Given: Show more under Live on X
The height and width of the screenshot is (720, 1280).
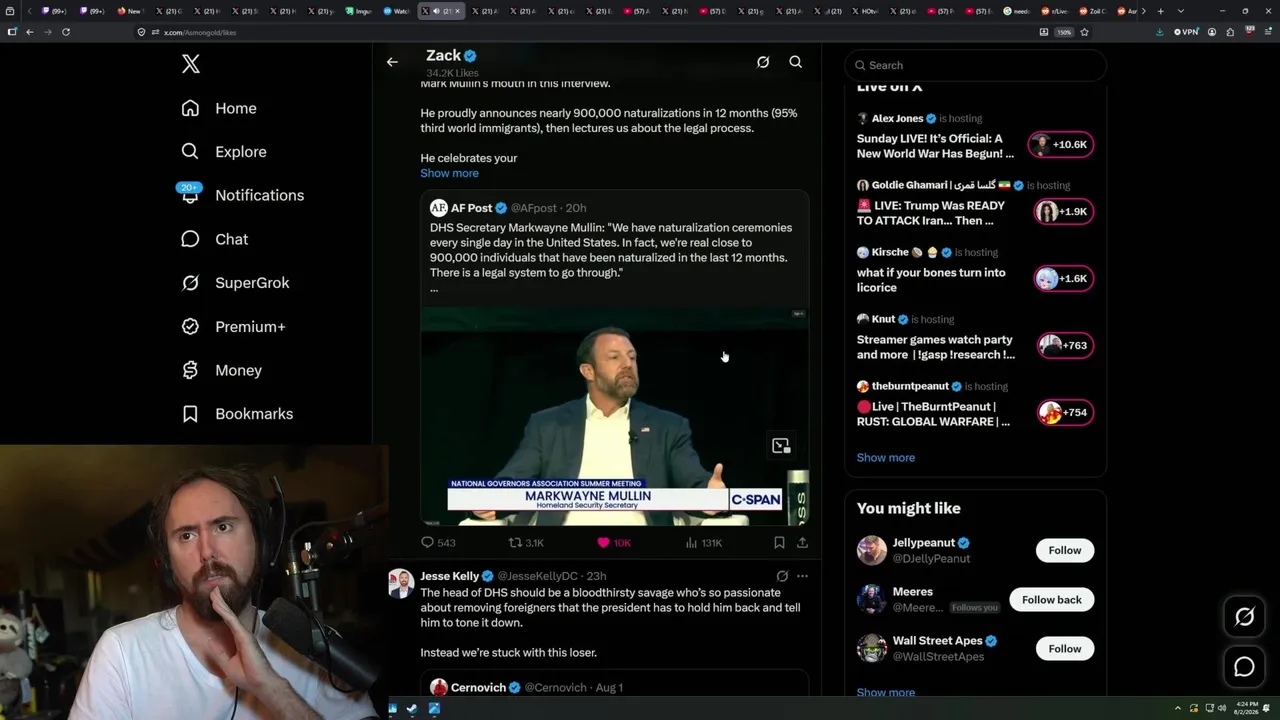Looking at the screenshot, I should pos(886,458).
